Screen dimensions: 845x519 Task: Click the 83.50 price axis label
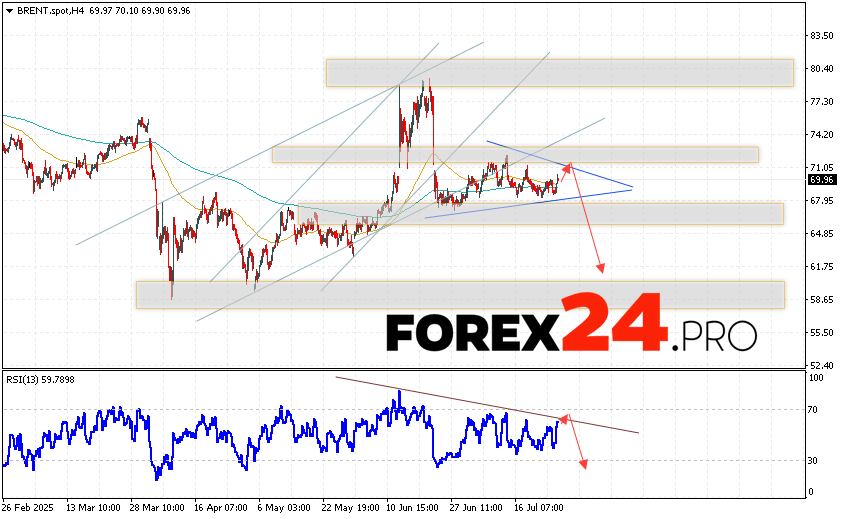pyautogui.click(x=822, y=36)
